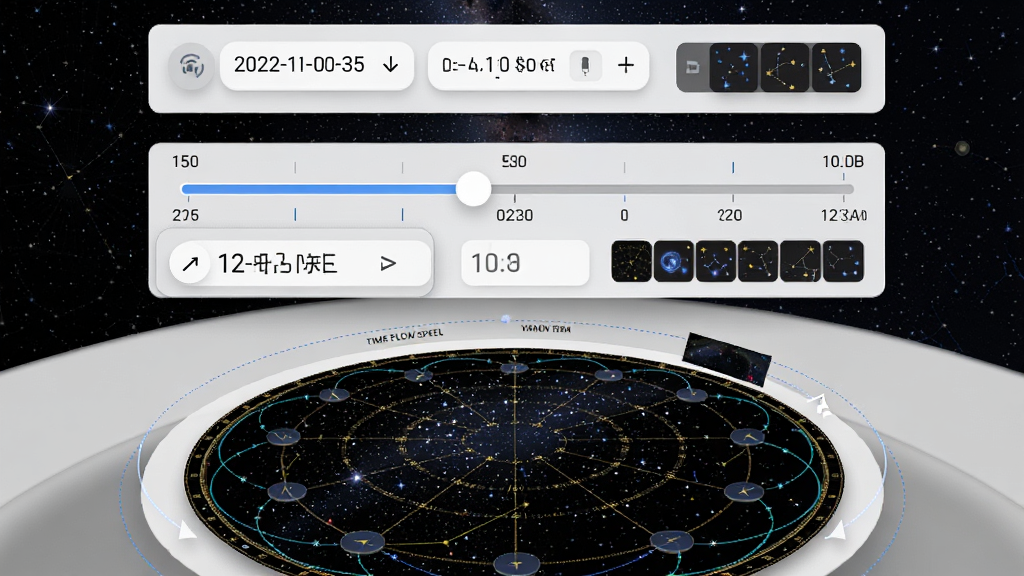Select the first constellation thumbnail in the top bar

point(733,67)
